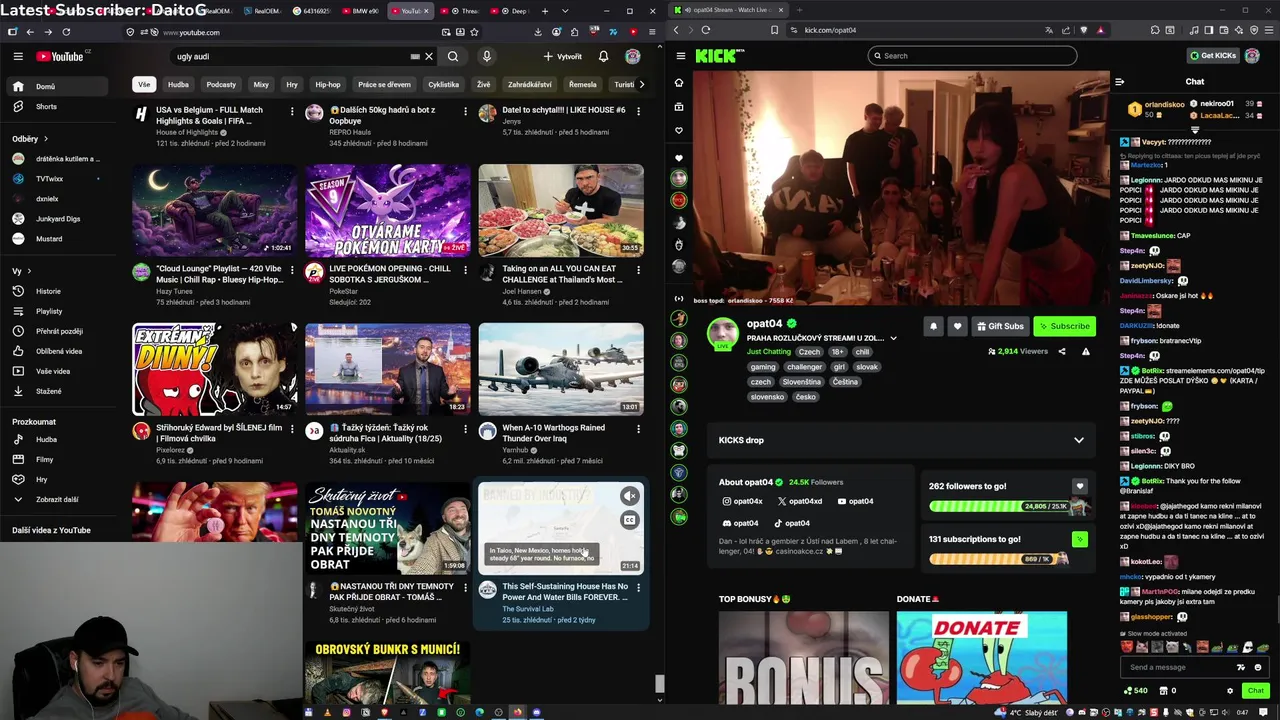Screen dimensions: 1280x720
Task: Click the Kick search field
Action: pyautogui.click(x=972, y=56)
